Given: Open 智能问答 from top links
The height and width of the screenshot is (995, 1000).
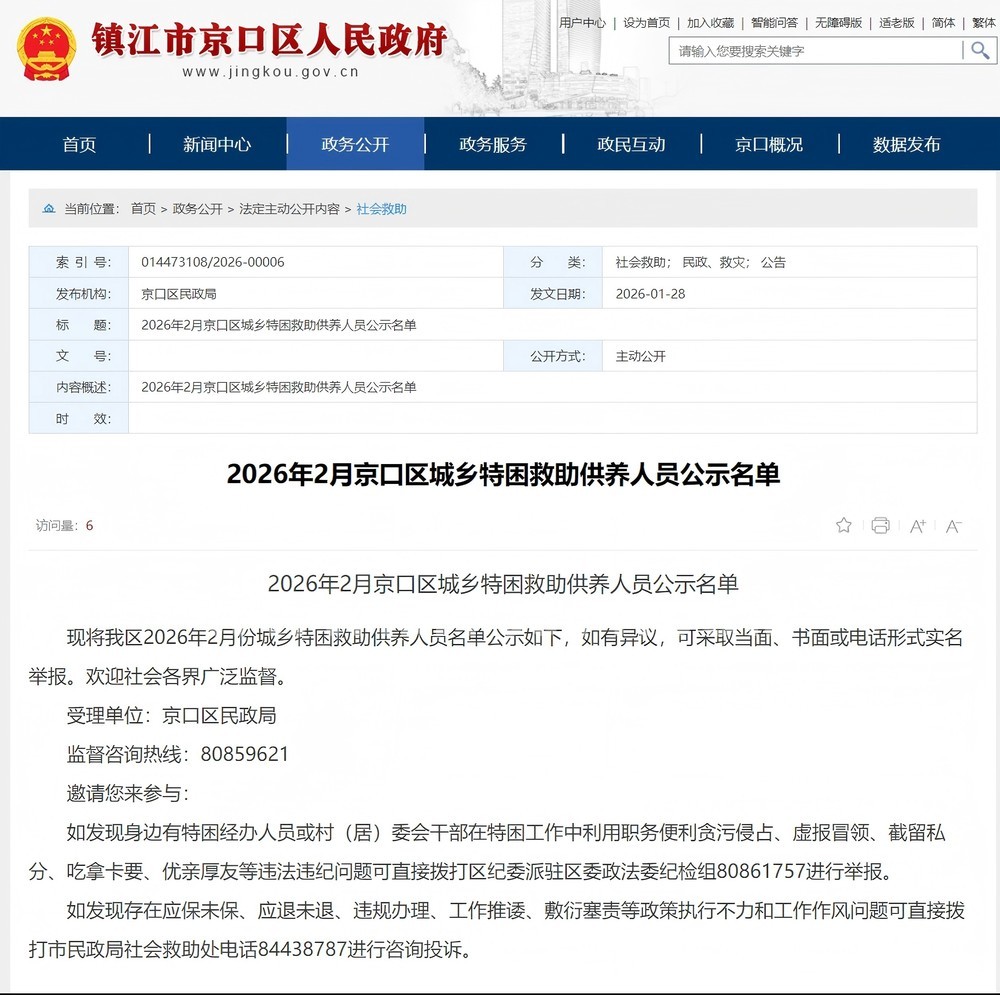Looking at the screenshot, I should (774, 22).
